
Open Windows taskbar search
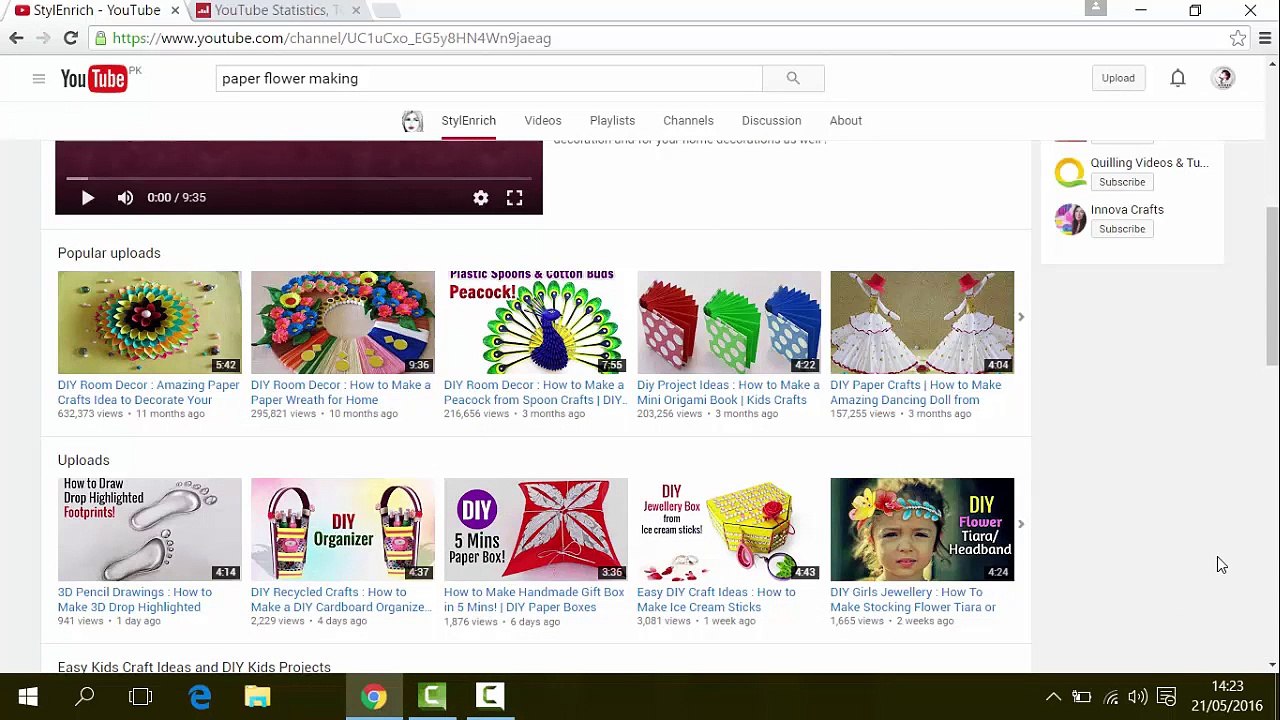85,697
